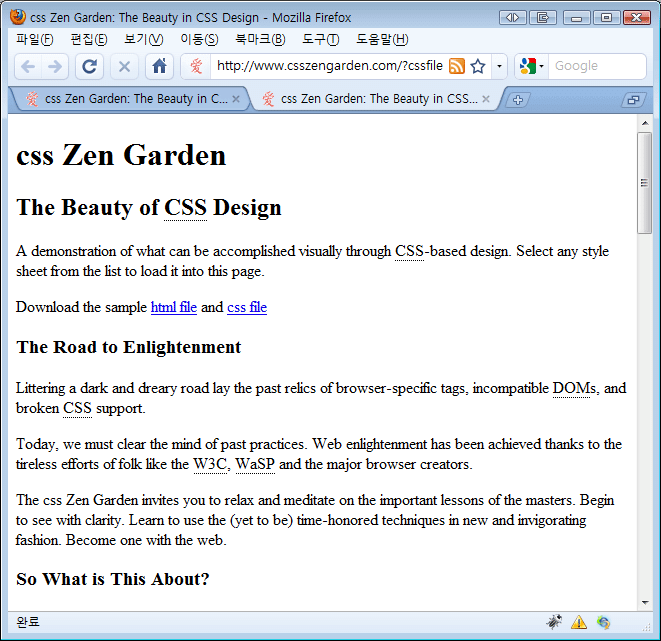Follow the html file link
This screenshot has width=661, height=641.
[174, 307]
